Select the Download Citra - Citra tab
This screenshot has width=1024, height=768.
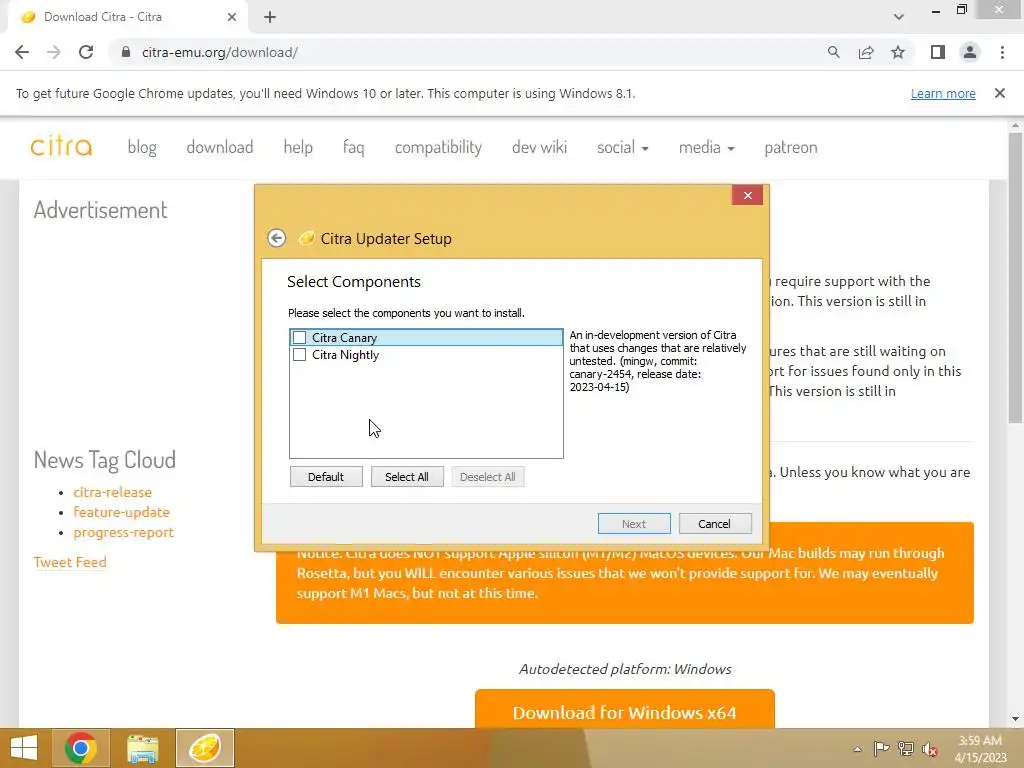pyautogui.click(x=127, y=17)
